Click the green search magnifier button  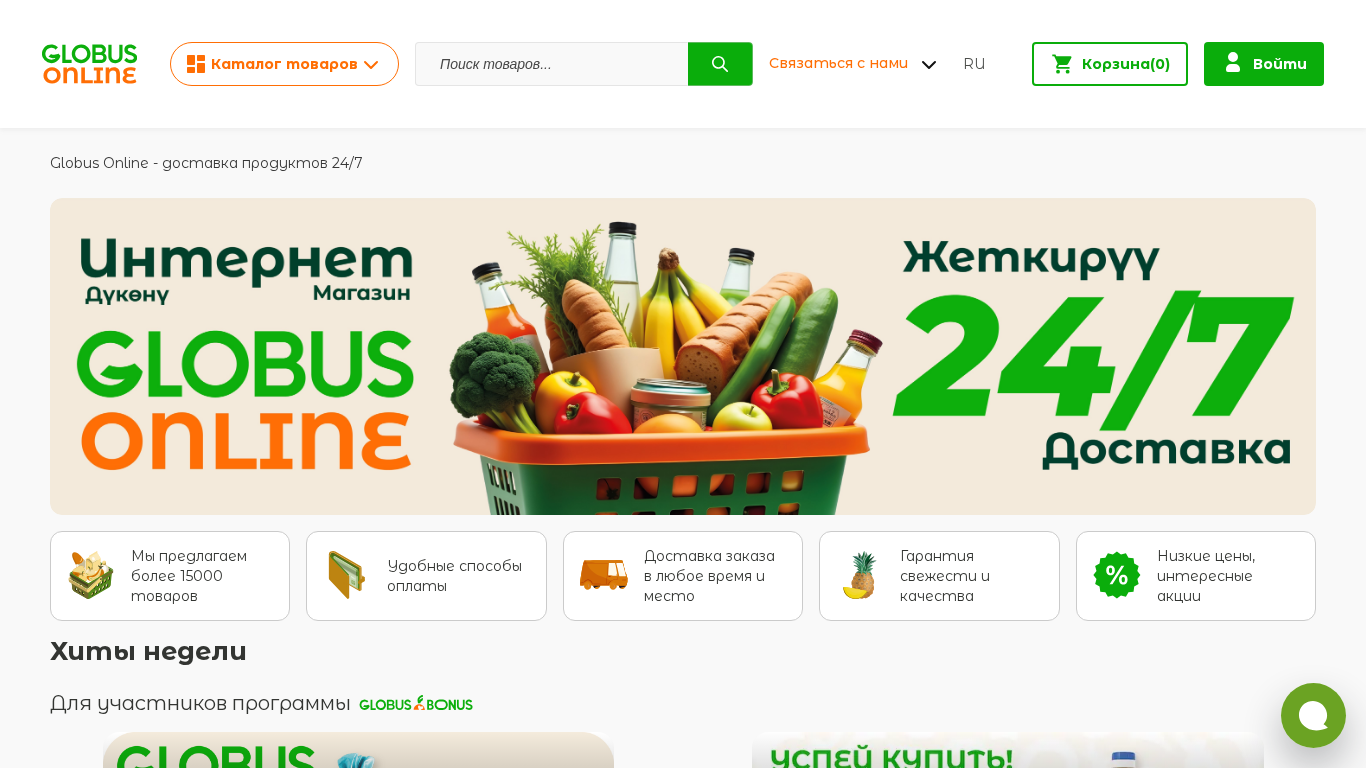point(720,64)
